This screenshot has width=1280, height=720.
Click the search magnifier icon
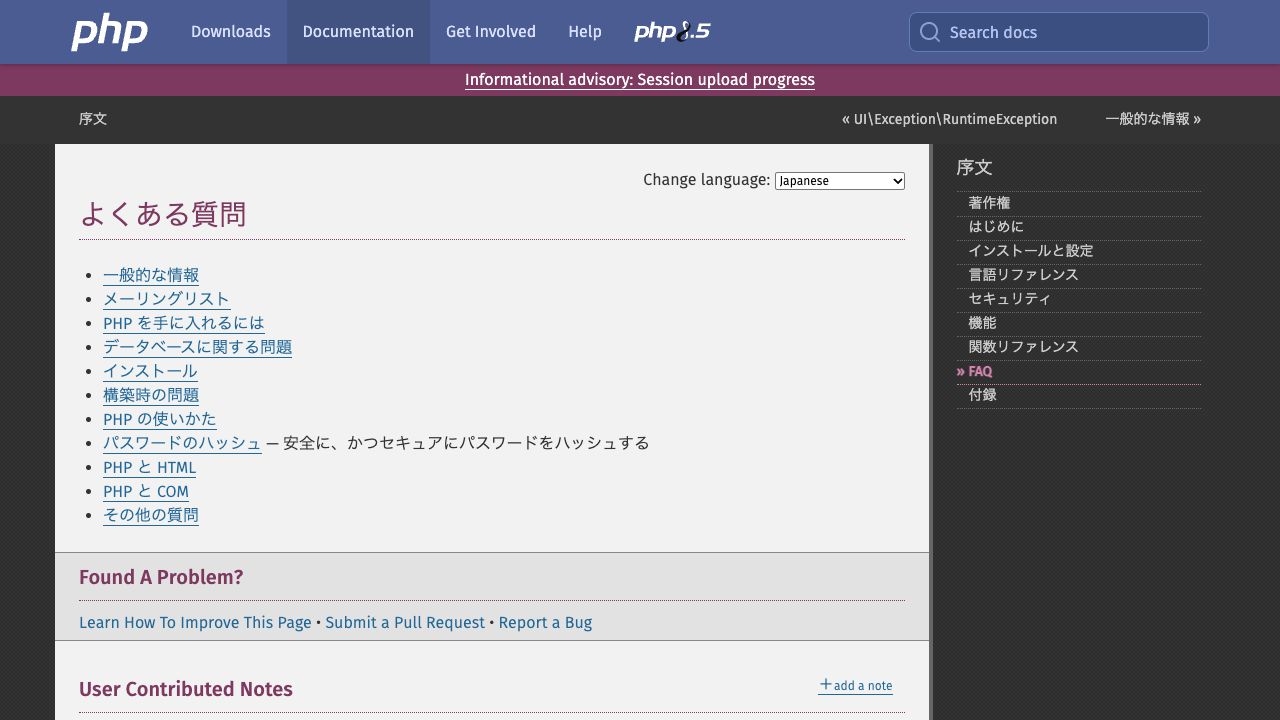tap(930, 32)
